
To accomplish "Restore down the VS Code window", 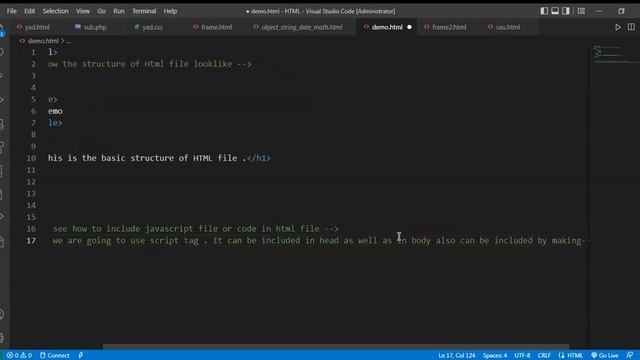I will point(621,11).
